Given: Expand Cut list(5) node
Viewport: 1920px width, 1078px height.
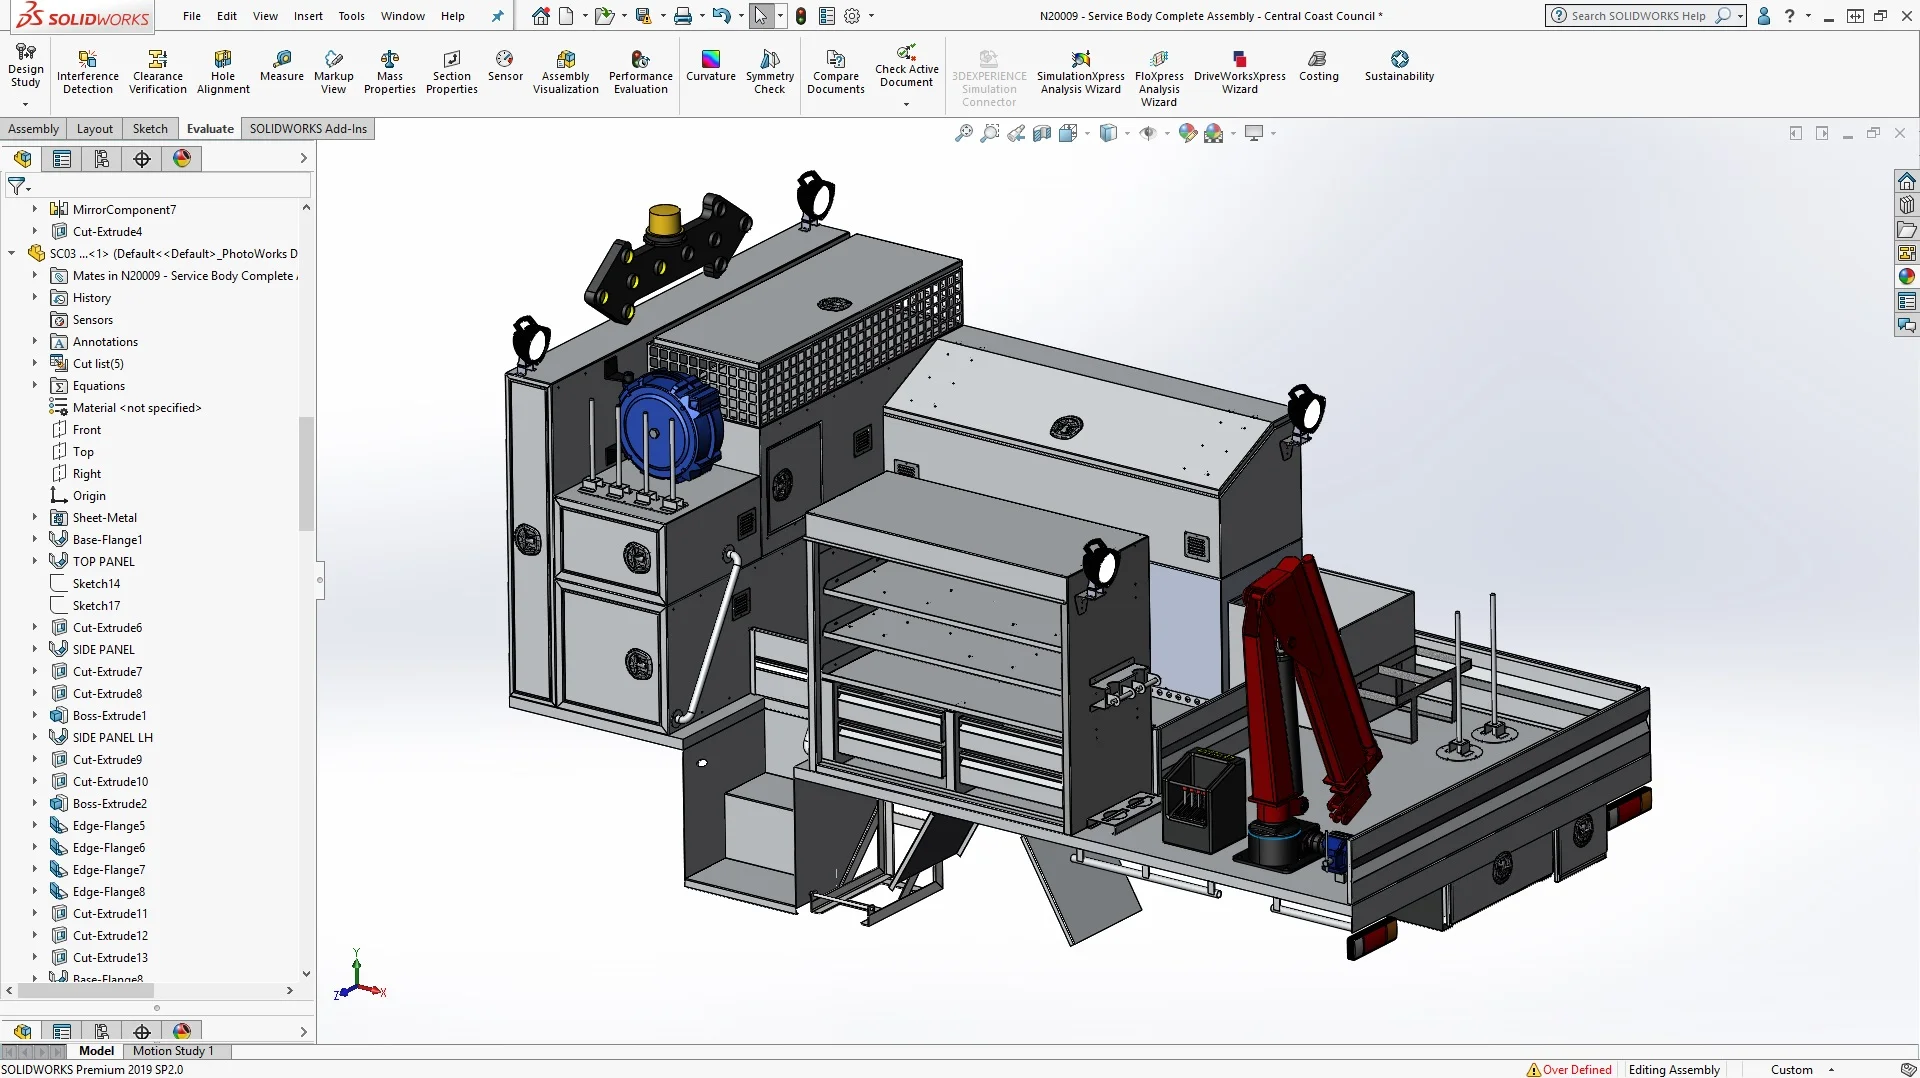Looking at the screenshot, I should click(34, 363).
